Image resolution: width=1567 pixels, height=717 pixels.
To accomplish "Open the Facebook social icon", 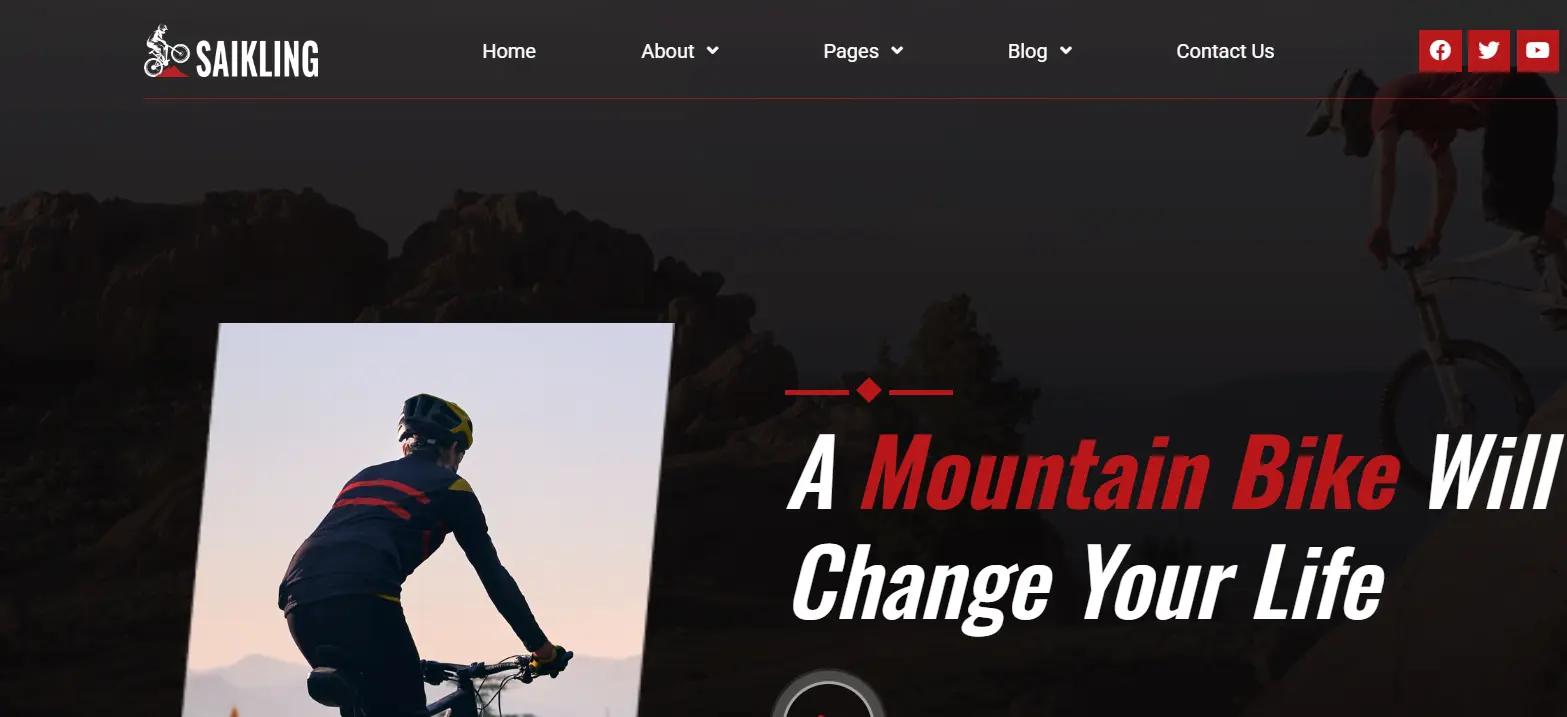I will pos(1440,51).
